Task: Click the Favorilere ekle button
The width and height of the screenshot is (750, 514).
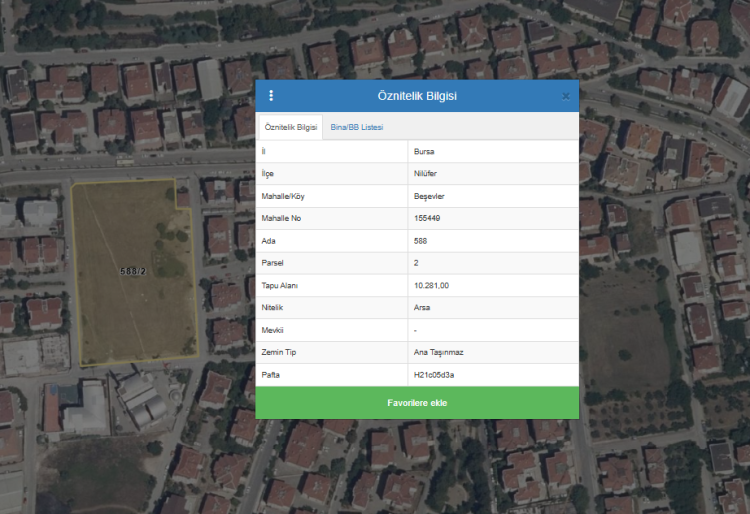Action: (417, 402)
